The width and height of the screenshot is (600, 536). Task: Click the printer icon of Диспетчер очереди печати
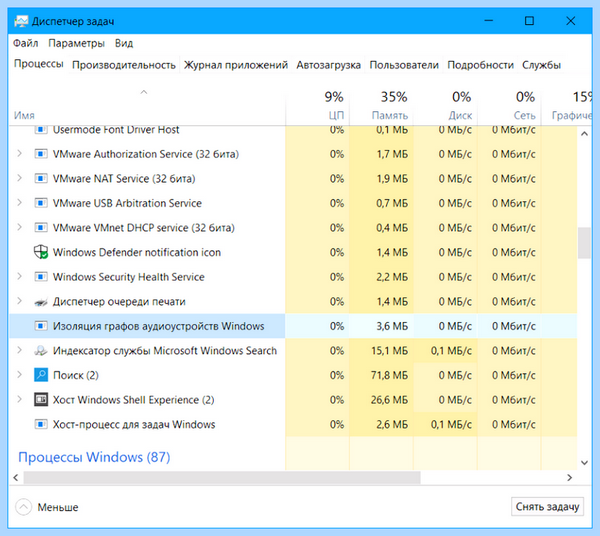point(41,302)
